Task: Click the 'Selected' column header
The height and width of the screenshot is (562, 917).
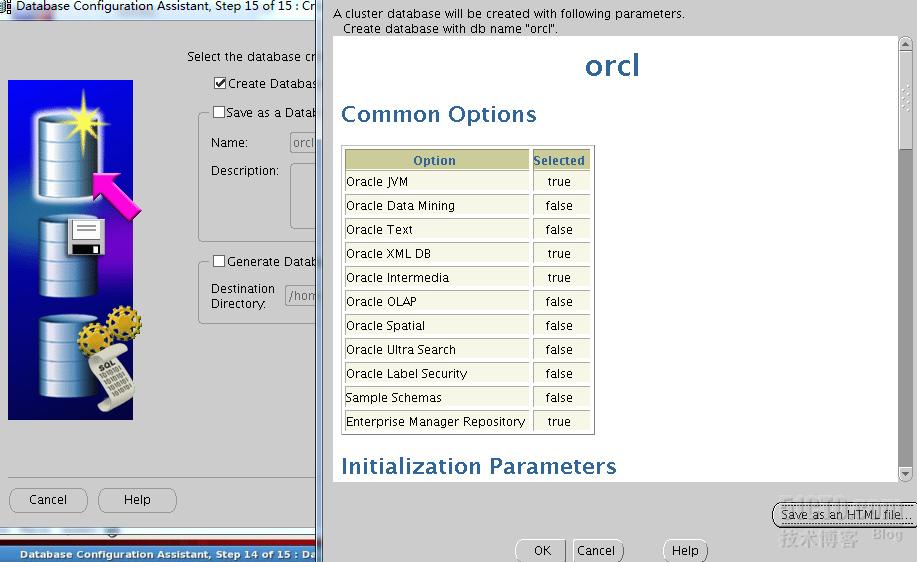Action: coord(561,160)
